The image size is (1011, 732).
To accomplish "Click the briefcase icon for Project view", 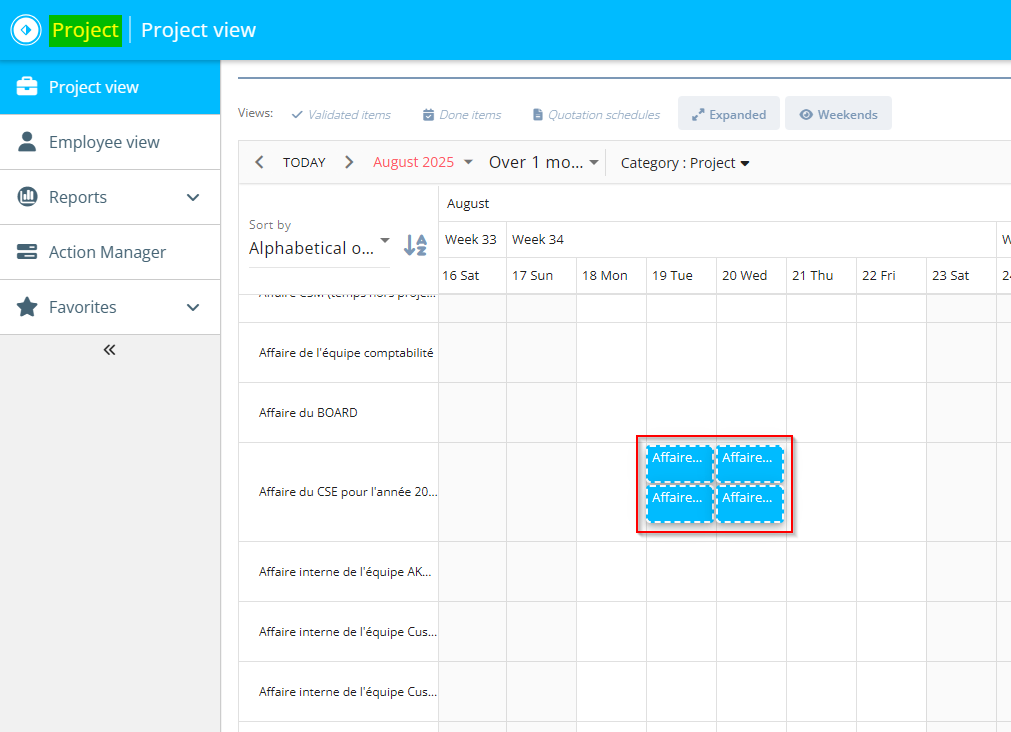I will point(27,87).
